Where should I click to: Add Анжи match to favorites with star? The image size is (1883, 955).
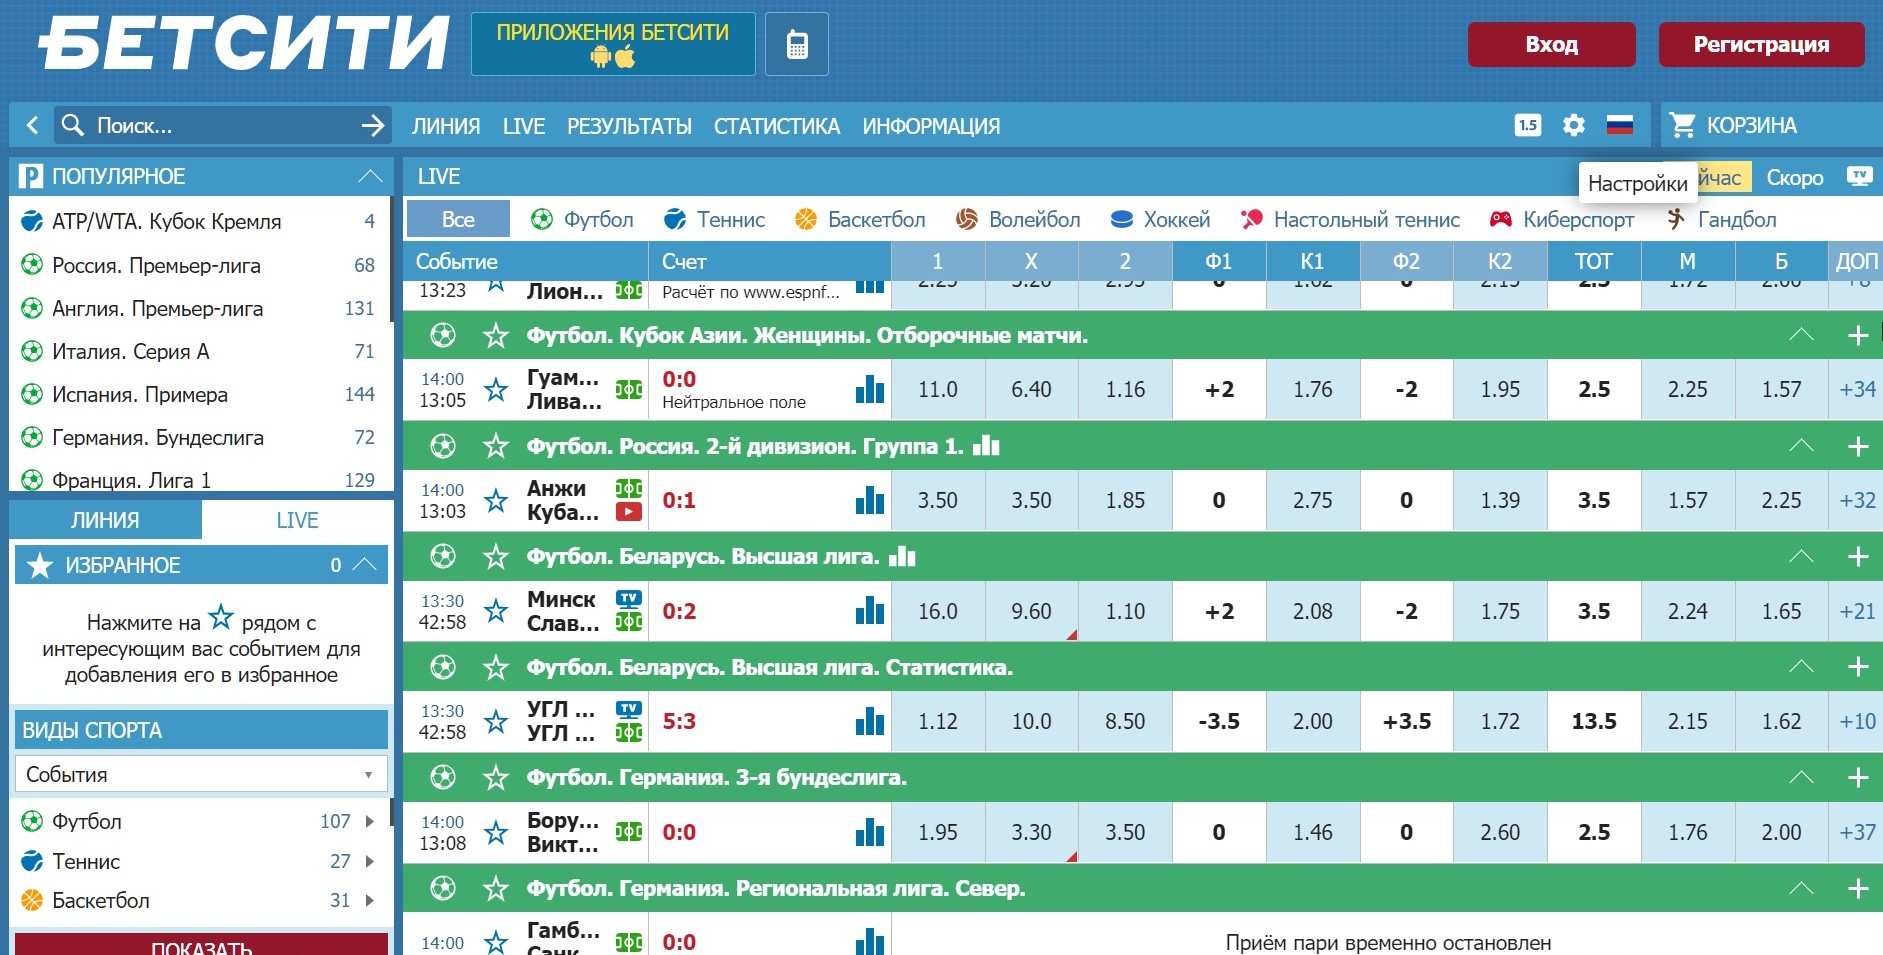[x=496, y=500]
